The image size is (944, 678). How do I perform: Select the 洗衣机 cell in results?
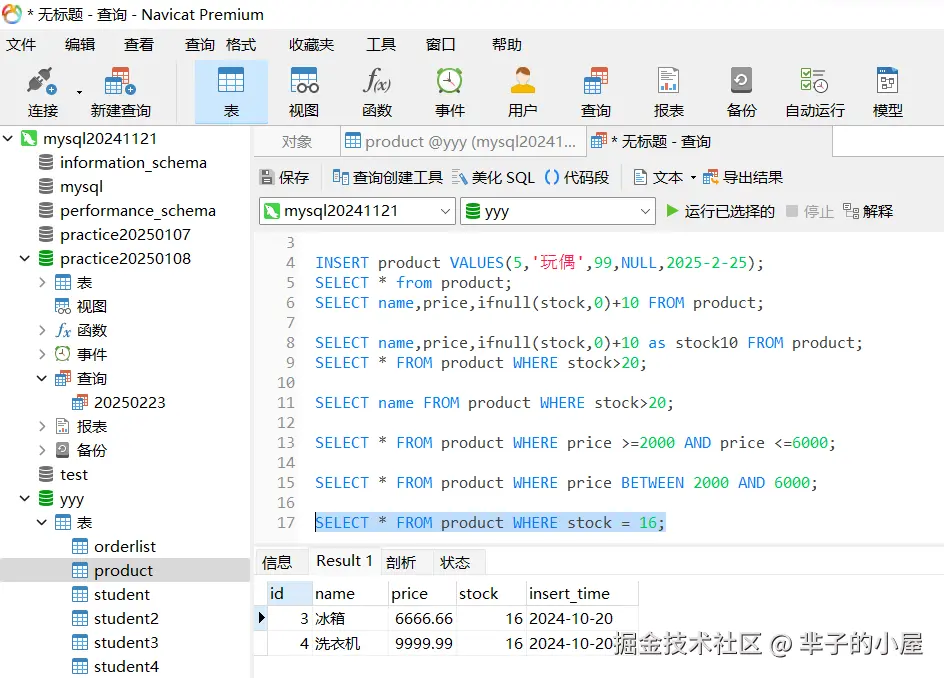(350, 644)
